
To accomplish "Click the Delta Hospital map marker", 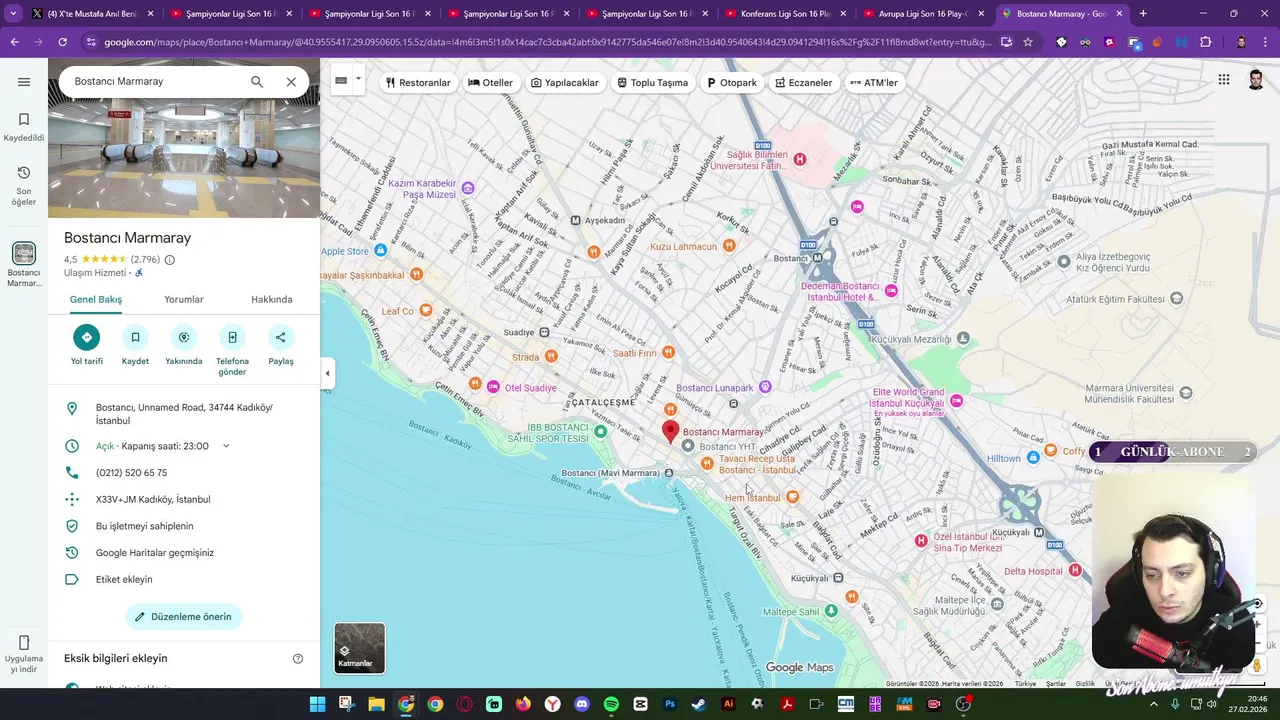I will [x=1075, y=570].
